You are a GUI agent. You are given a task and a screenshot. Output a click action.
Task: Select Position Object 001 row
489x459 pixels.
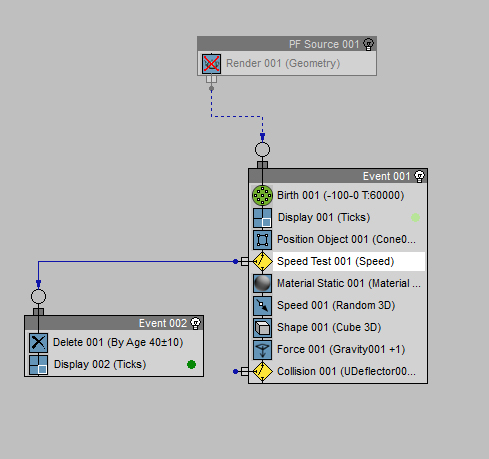[x=338, y=239]
